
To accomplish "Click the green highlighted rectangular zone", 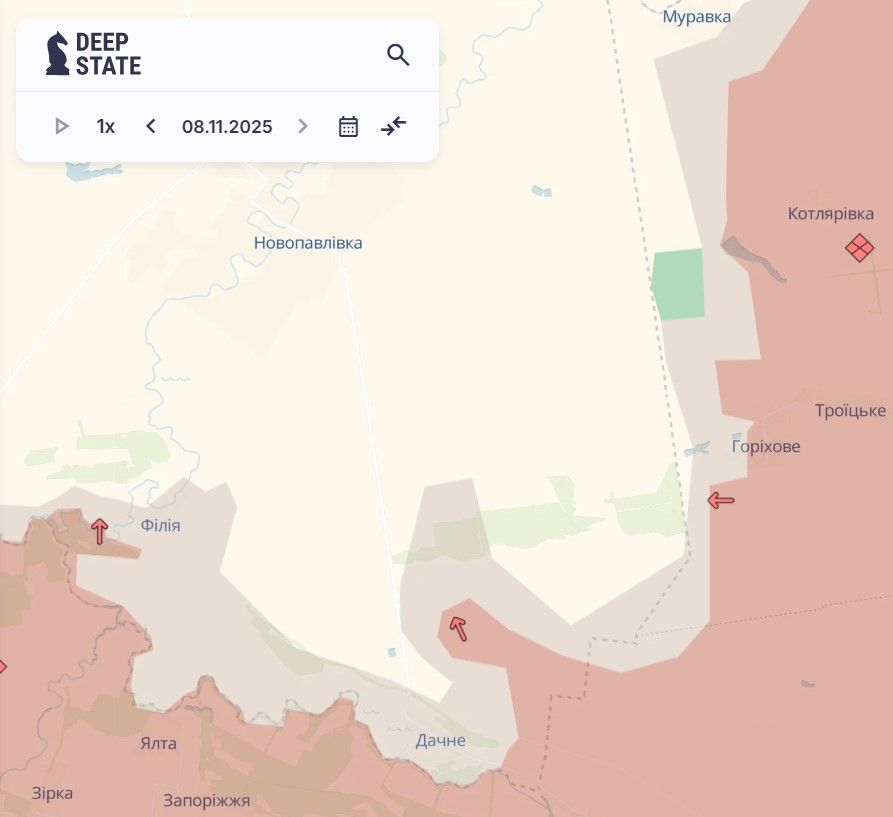I will click(x=678, y=285).
